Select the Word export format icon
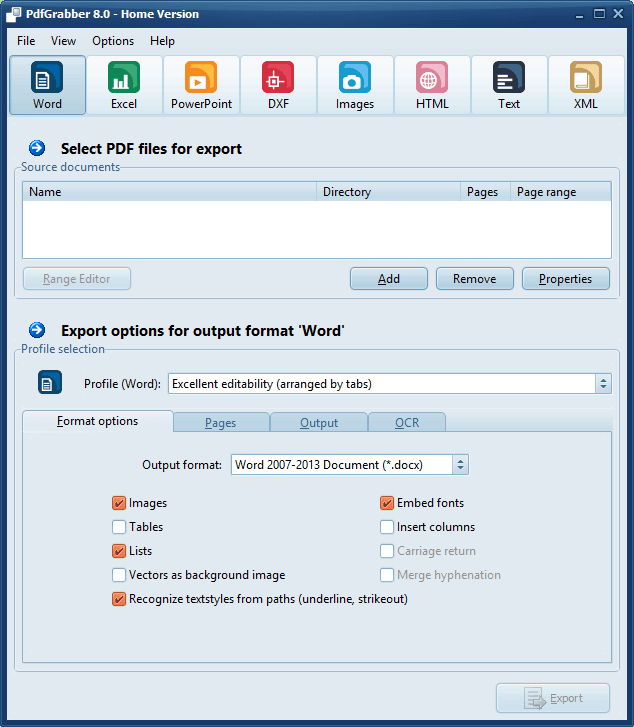Viewport: 634px width, 727px height. coord(47,85)
